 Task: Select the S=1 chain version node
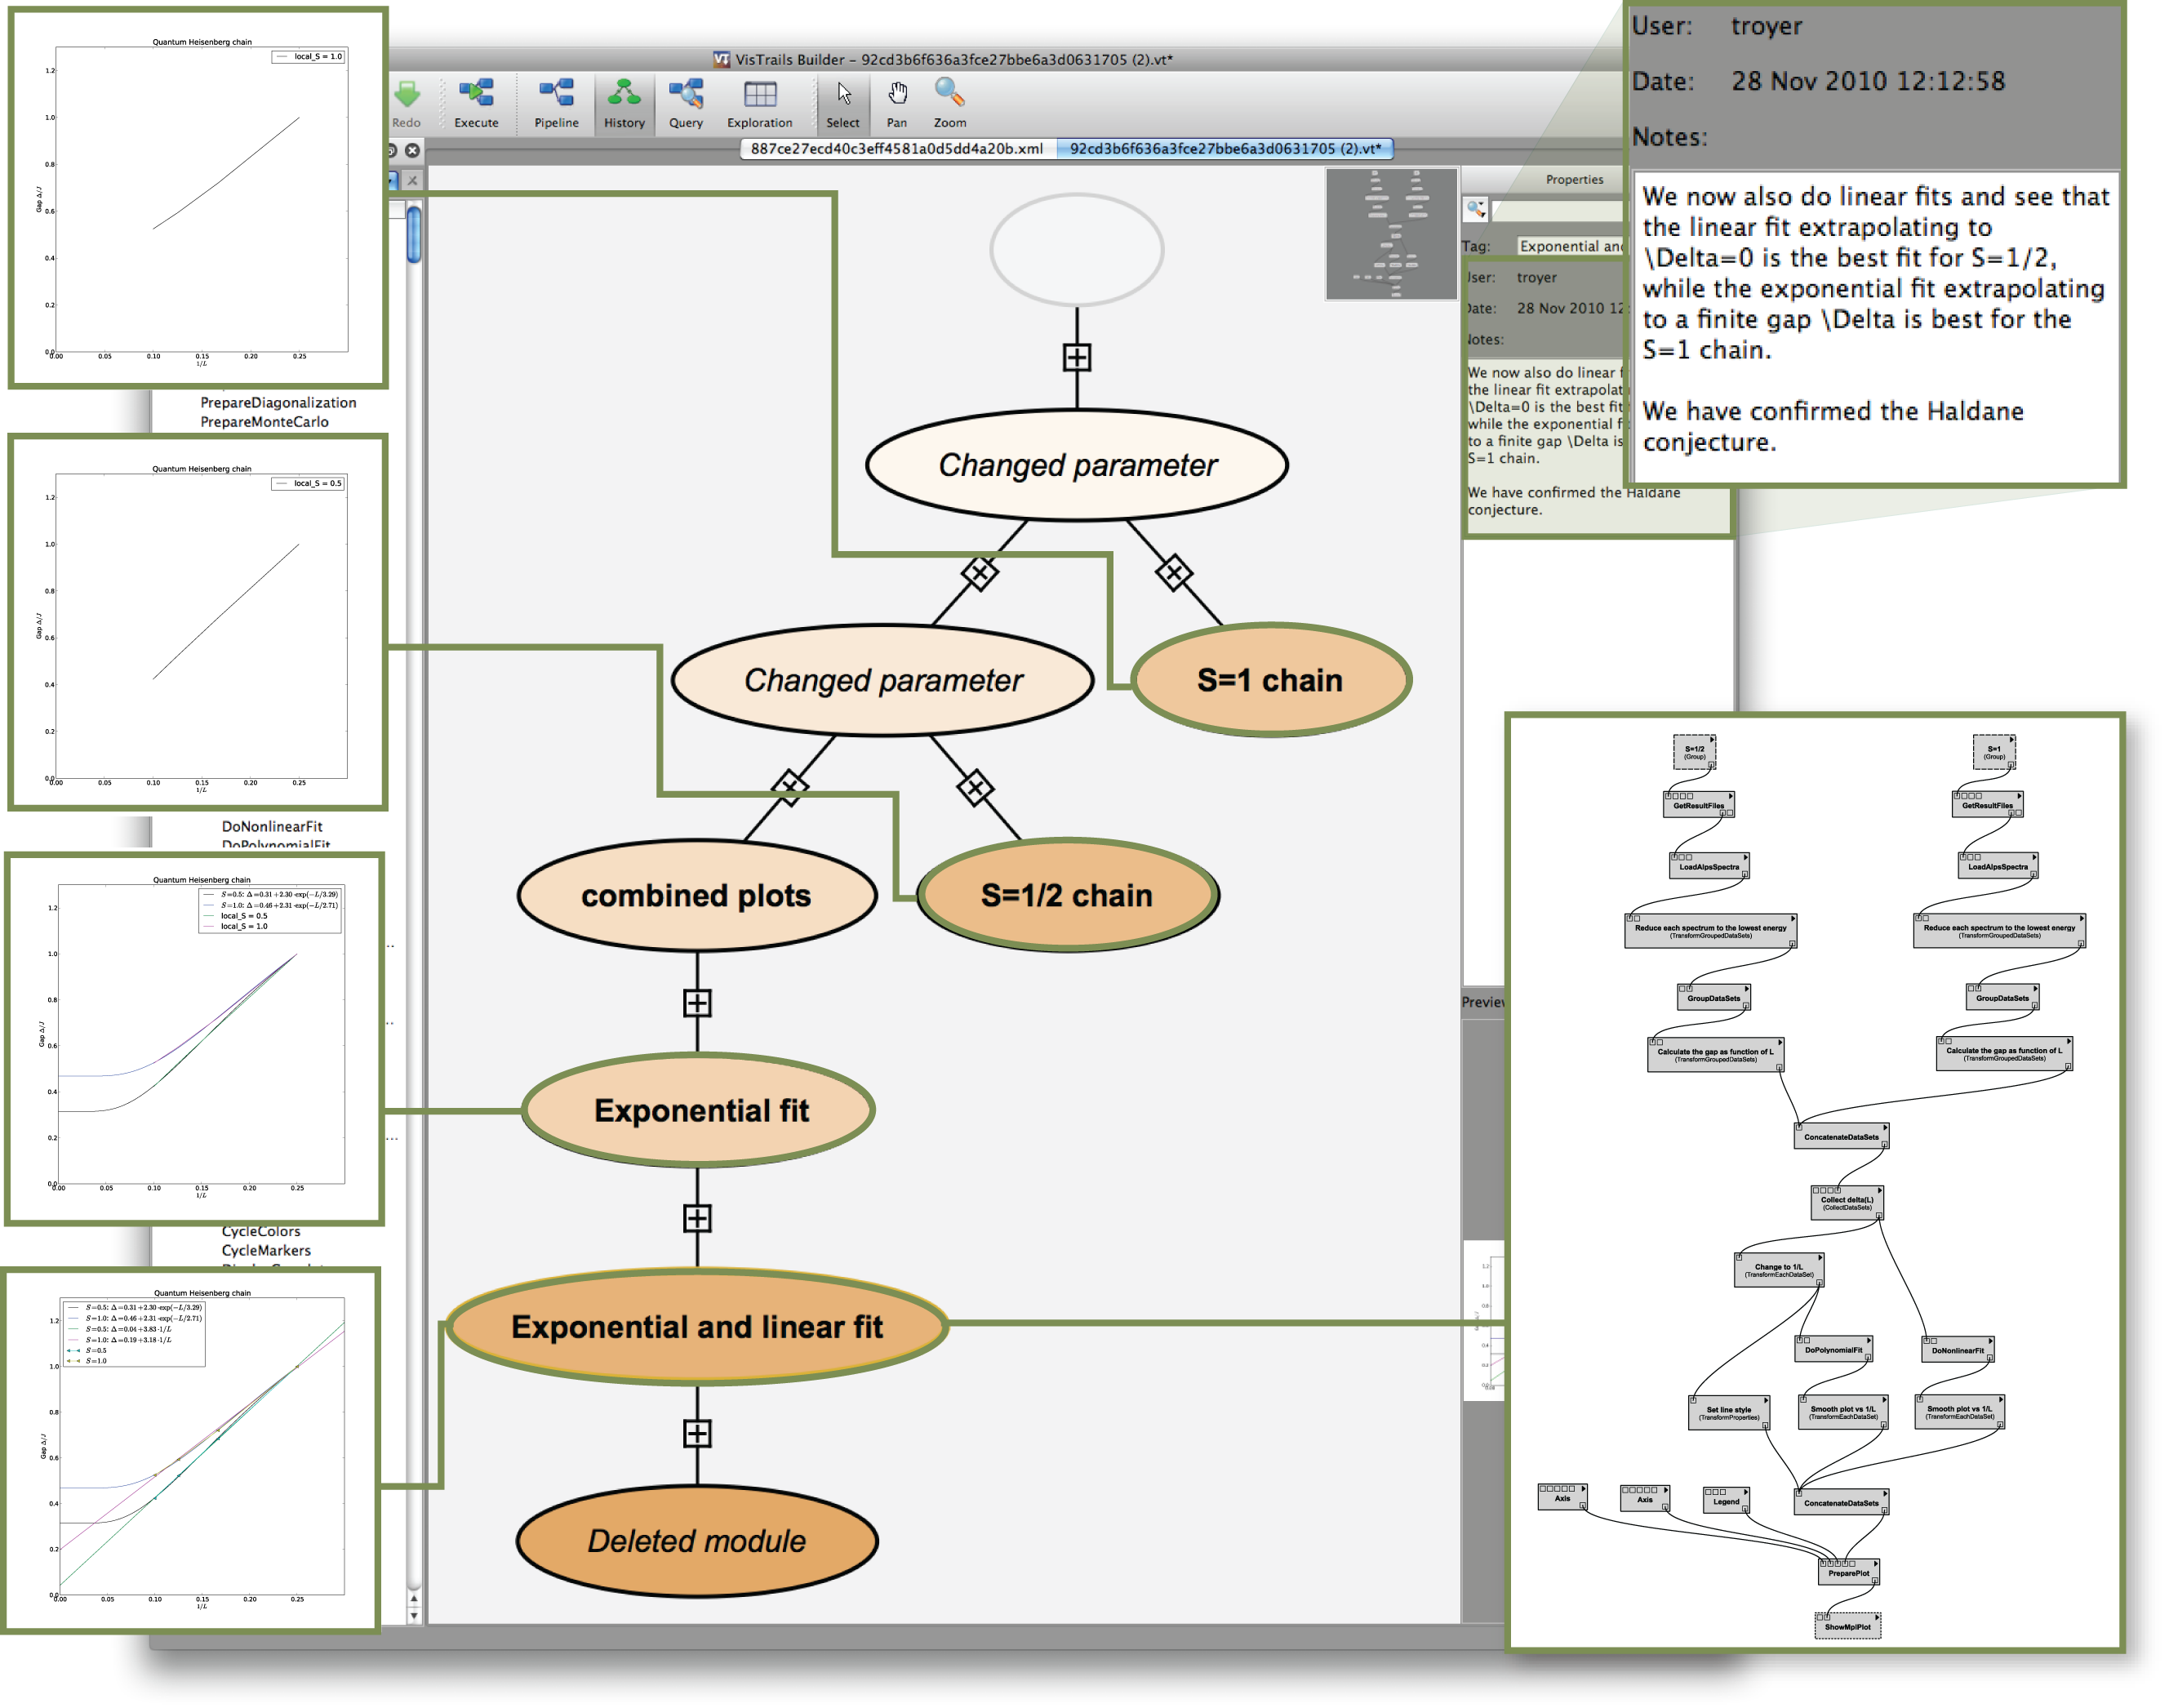click(1270, 680)
